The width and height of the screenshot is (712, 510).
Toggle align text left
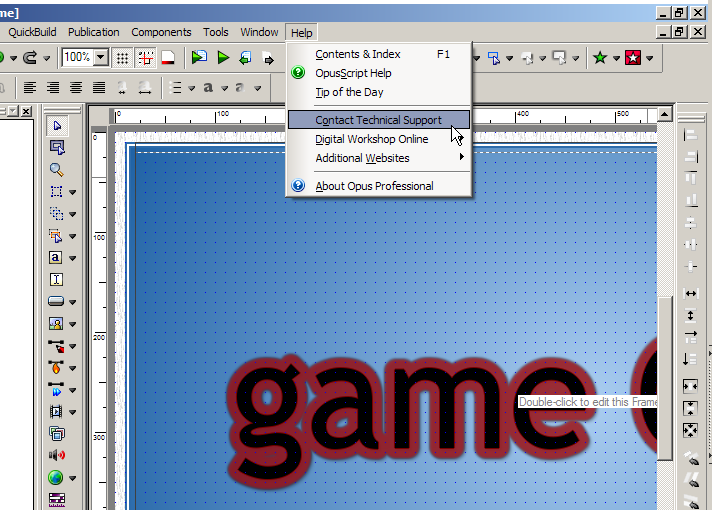click(30, 87)
